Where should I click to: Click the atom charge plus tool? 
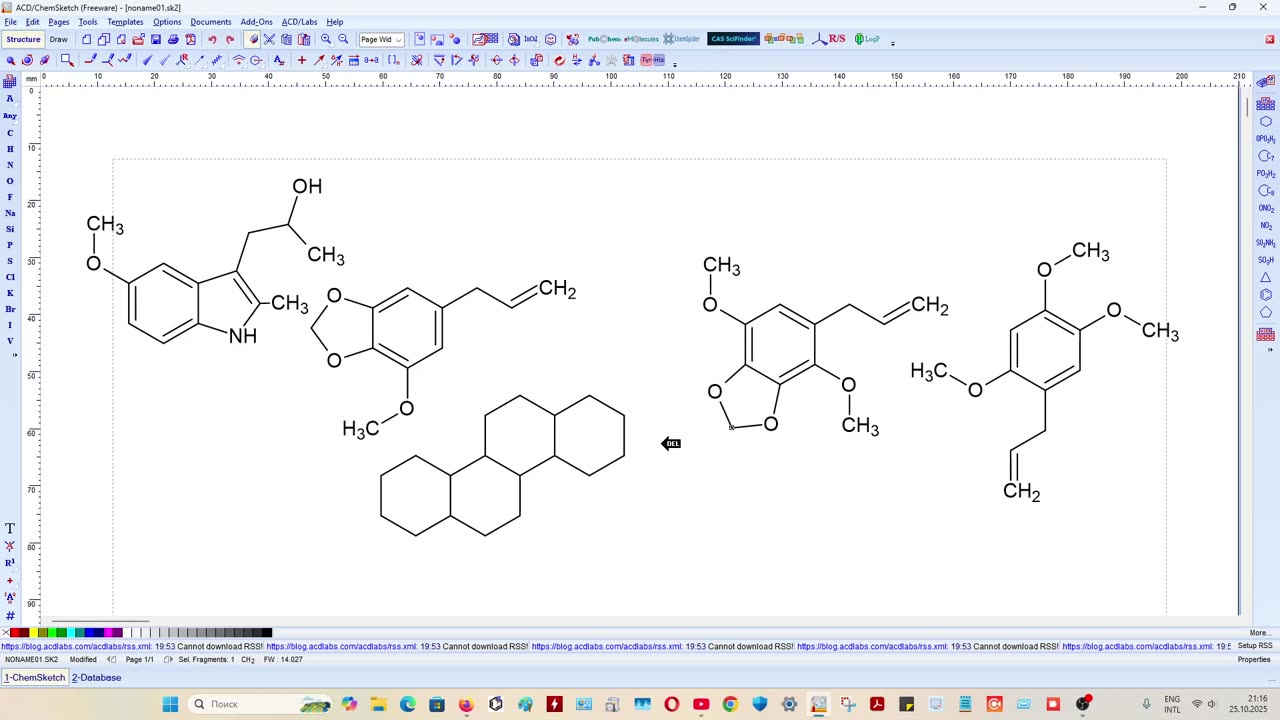(x=301, y=60)
